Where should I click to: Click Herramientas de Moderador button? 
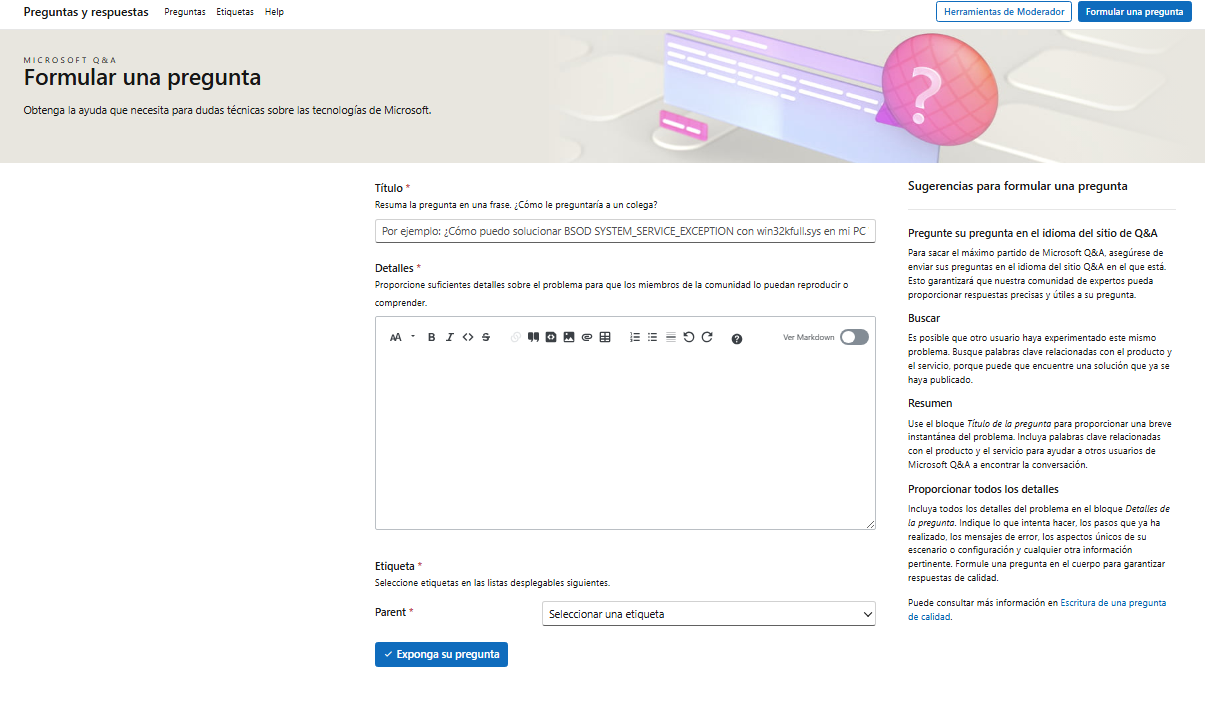coord(1004,12)
